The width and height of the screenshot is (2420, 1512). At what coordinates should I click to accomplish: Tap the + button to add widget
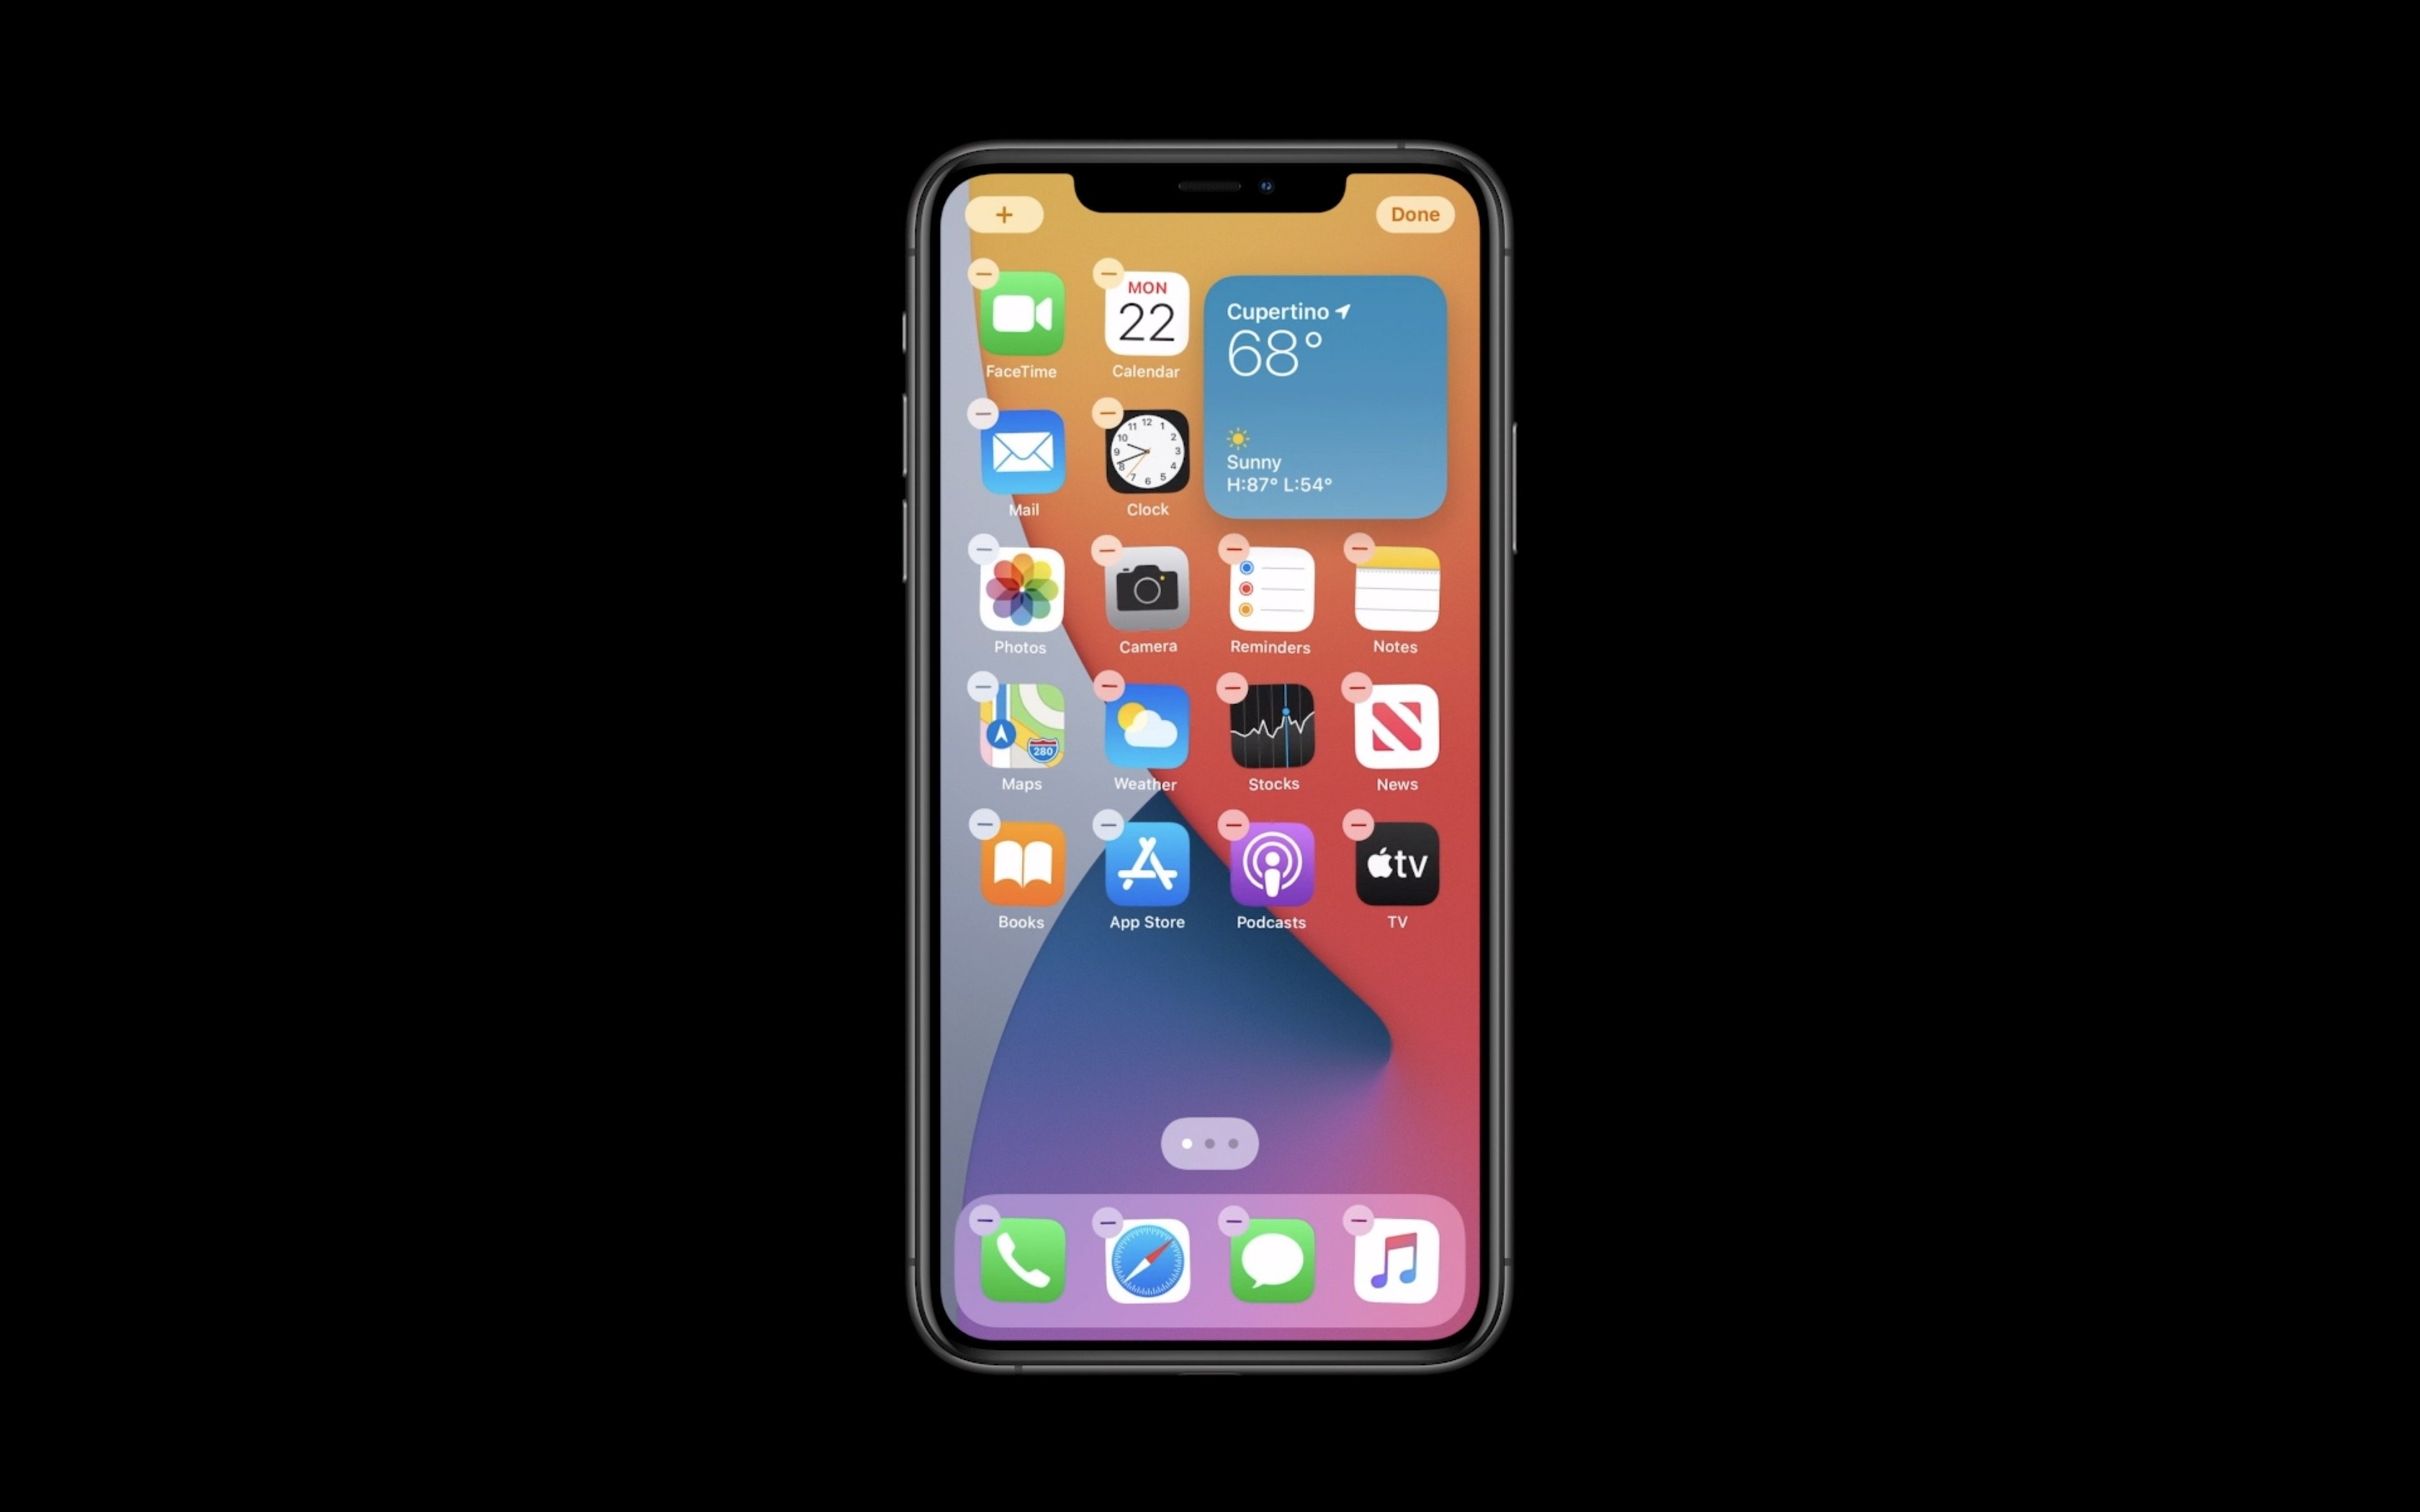pos(1002,212)
